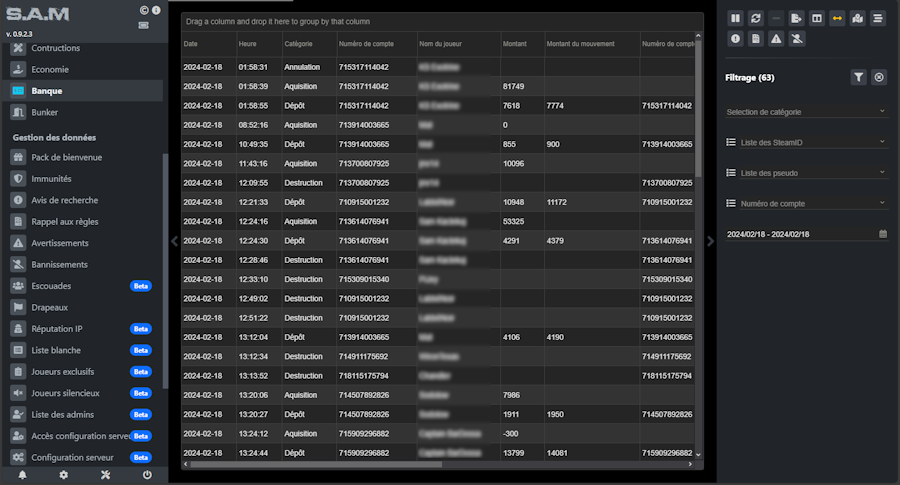The height and width of the screenshot is (485, 900).
Task: Click the refresh arrows icon
Action: click(756, 18)
